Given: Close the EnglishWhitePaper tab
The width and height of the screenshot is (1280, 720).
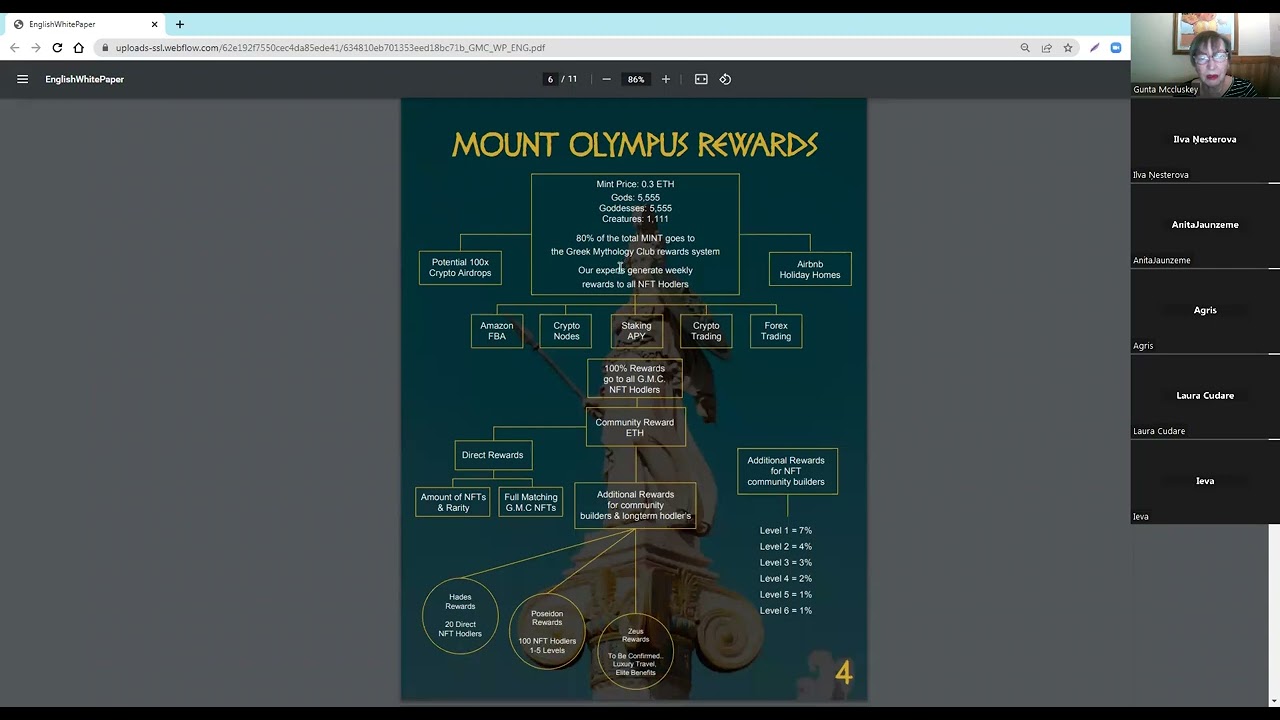Looking at the screenshot, I should [154, 24].
